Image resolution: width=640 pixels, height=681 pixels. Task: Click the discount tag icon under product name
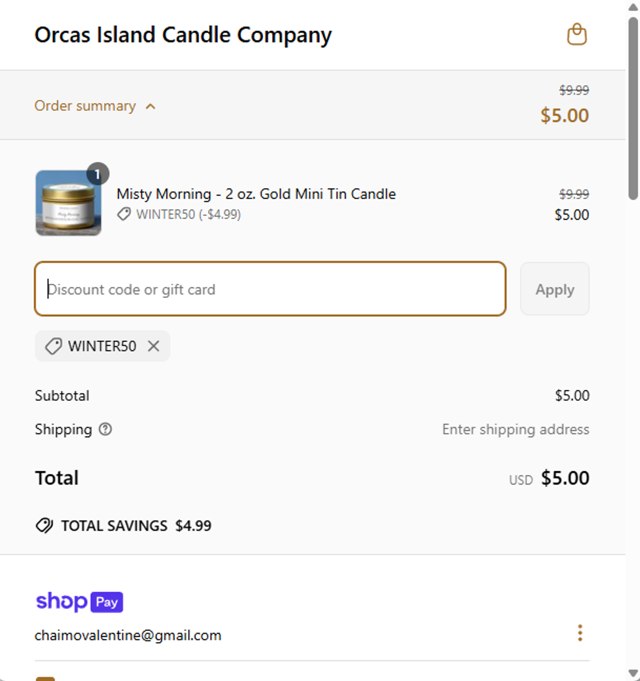tap(124, 214)
